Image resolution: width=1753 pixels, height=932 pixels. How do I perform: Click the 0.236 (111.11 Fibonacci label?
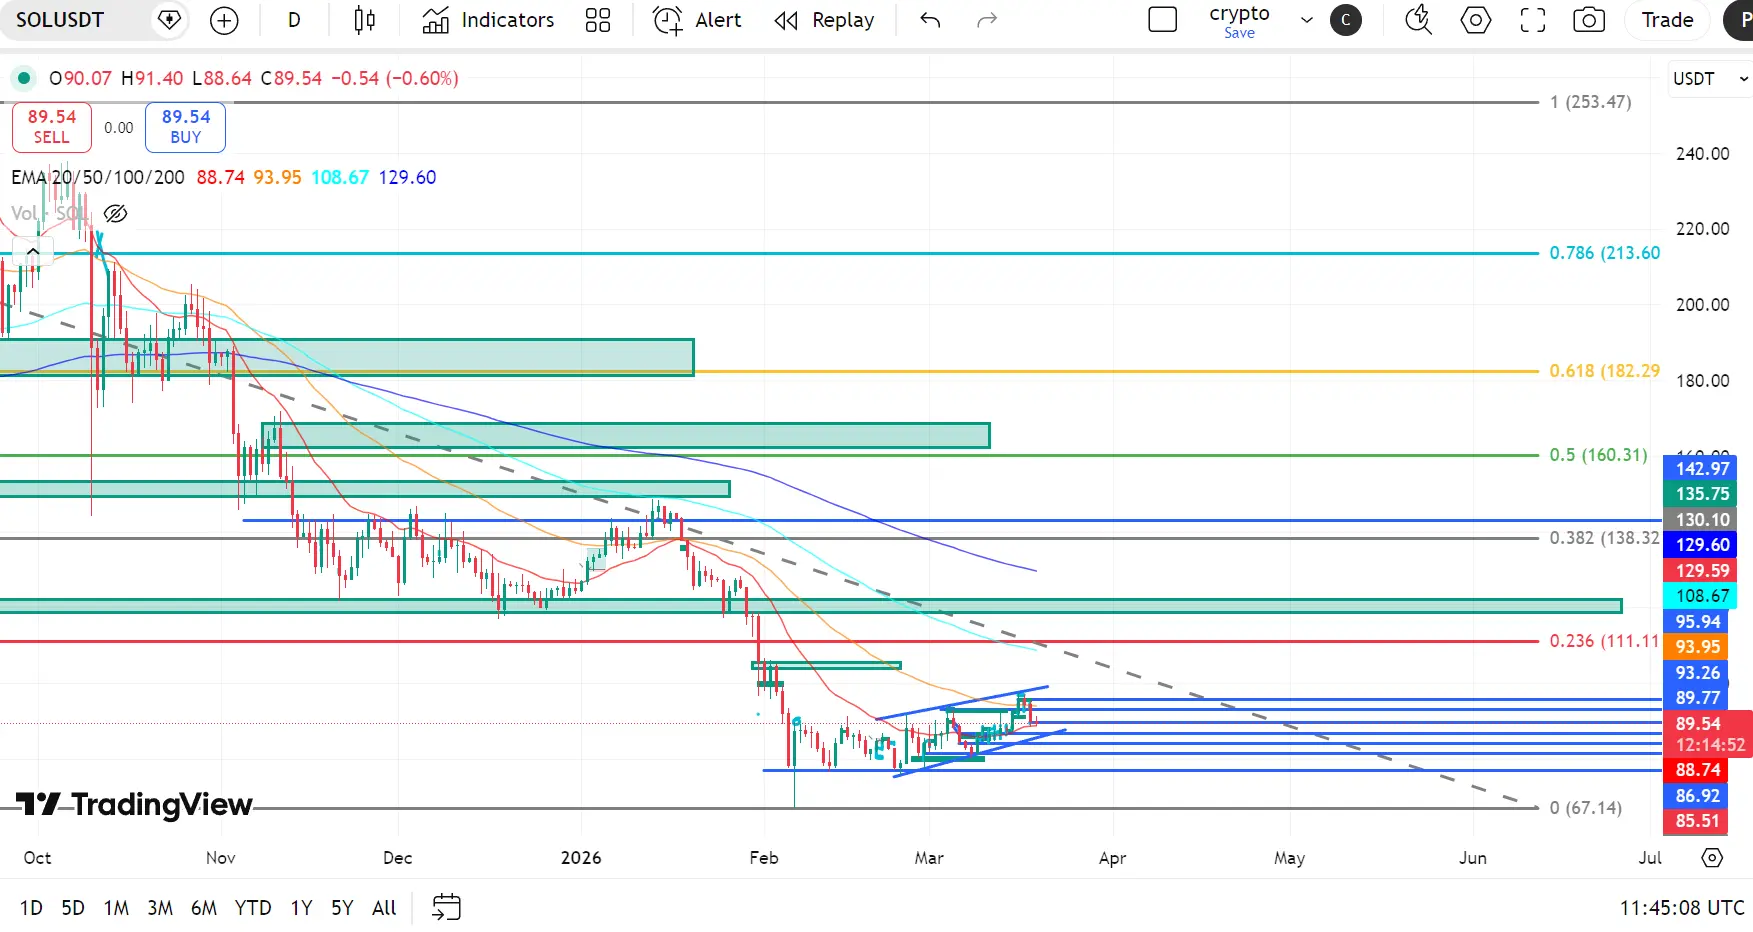tap(1604, 641)
